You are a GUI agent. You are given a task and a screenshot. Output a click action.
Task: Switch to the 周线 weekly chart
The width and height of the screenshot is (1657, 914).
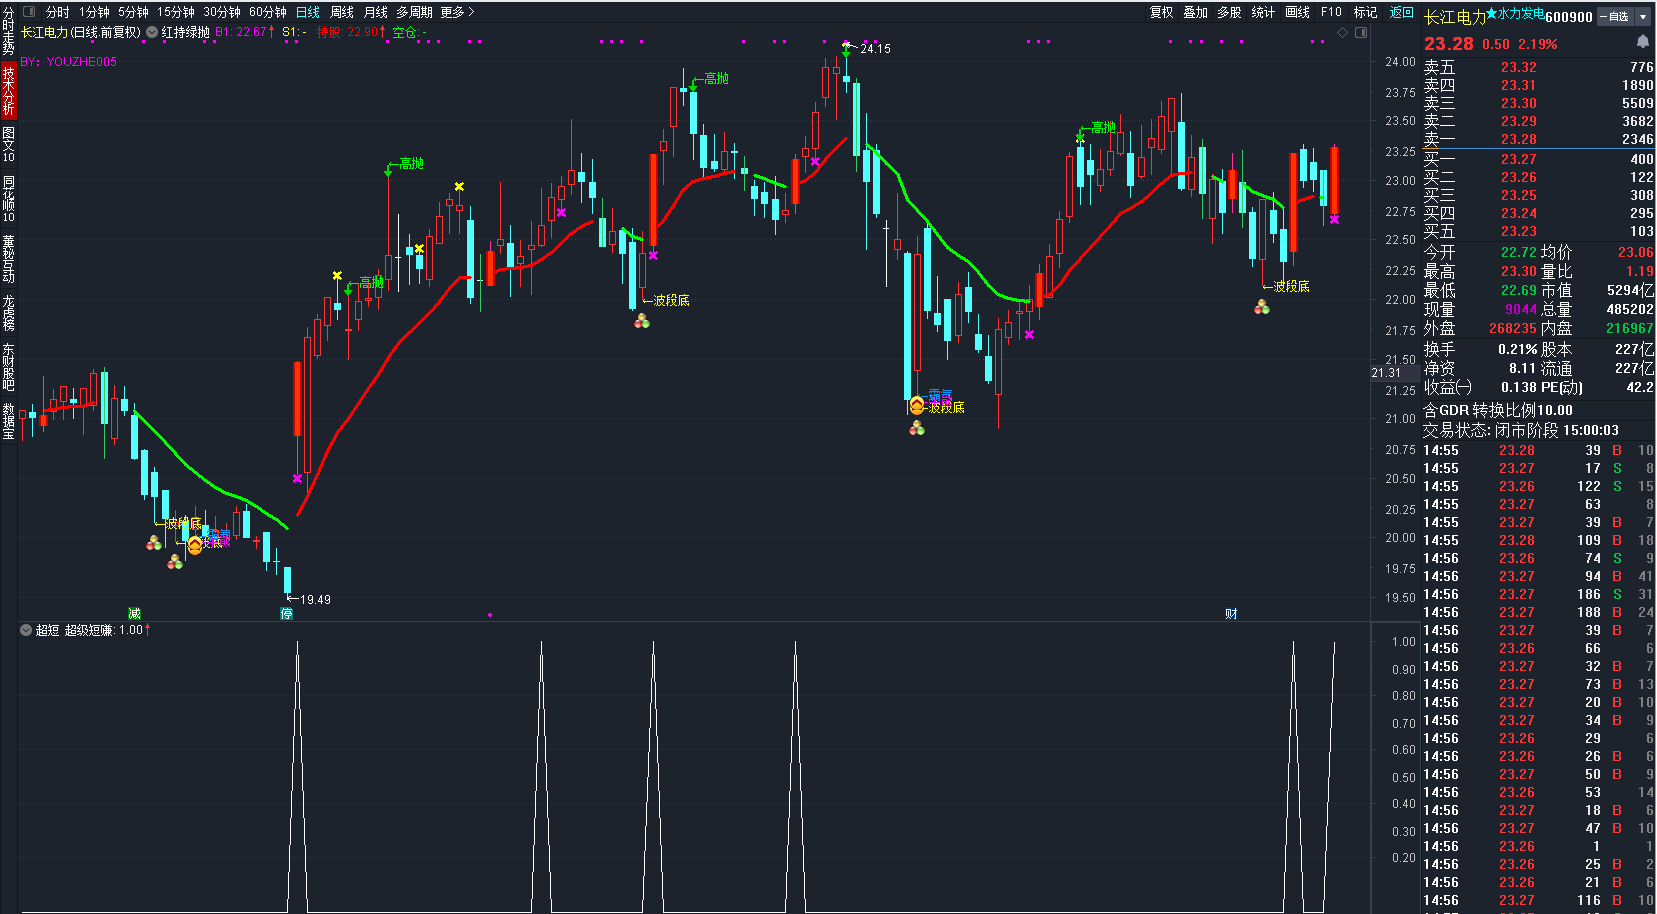click(342, 12)
